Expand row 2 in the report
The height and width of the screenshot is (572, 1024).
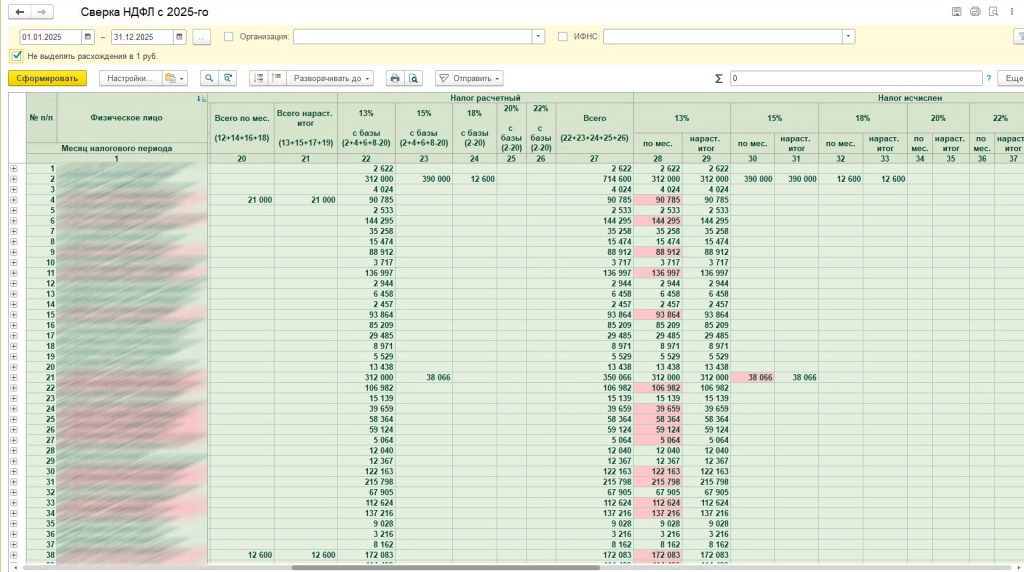click(14, 179)
